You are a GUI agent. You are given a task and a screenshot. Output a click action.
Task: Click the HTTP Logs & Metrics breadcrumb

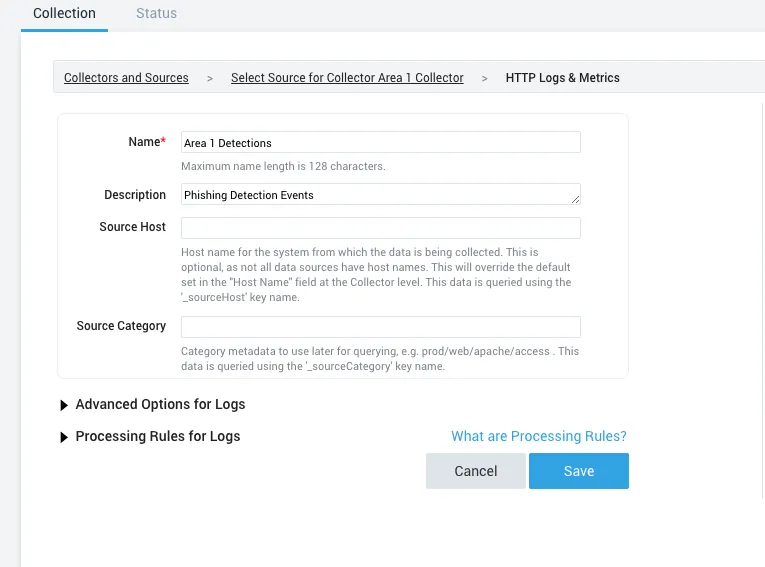tap(562, 78)
